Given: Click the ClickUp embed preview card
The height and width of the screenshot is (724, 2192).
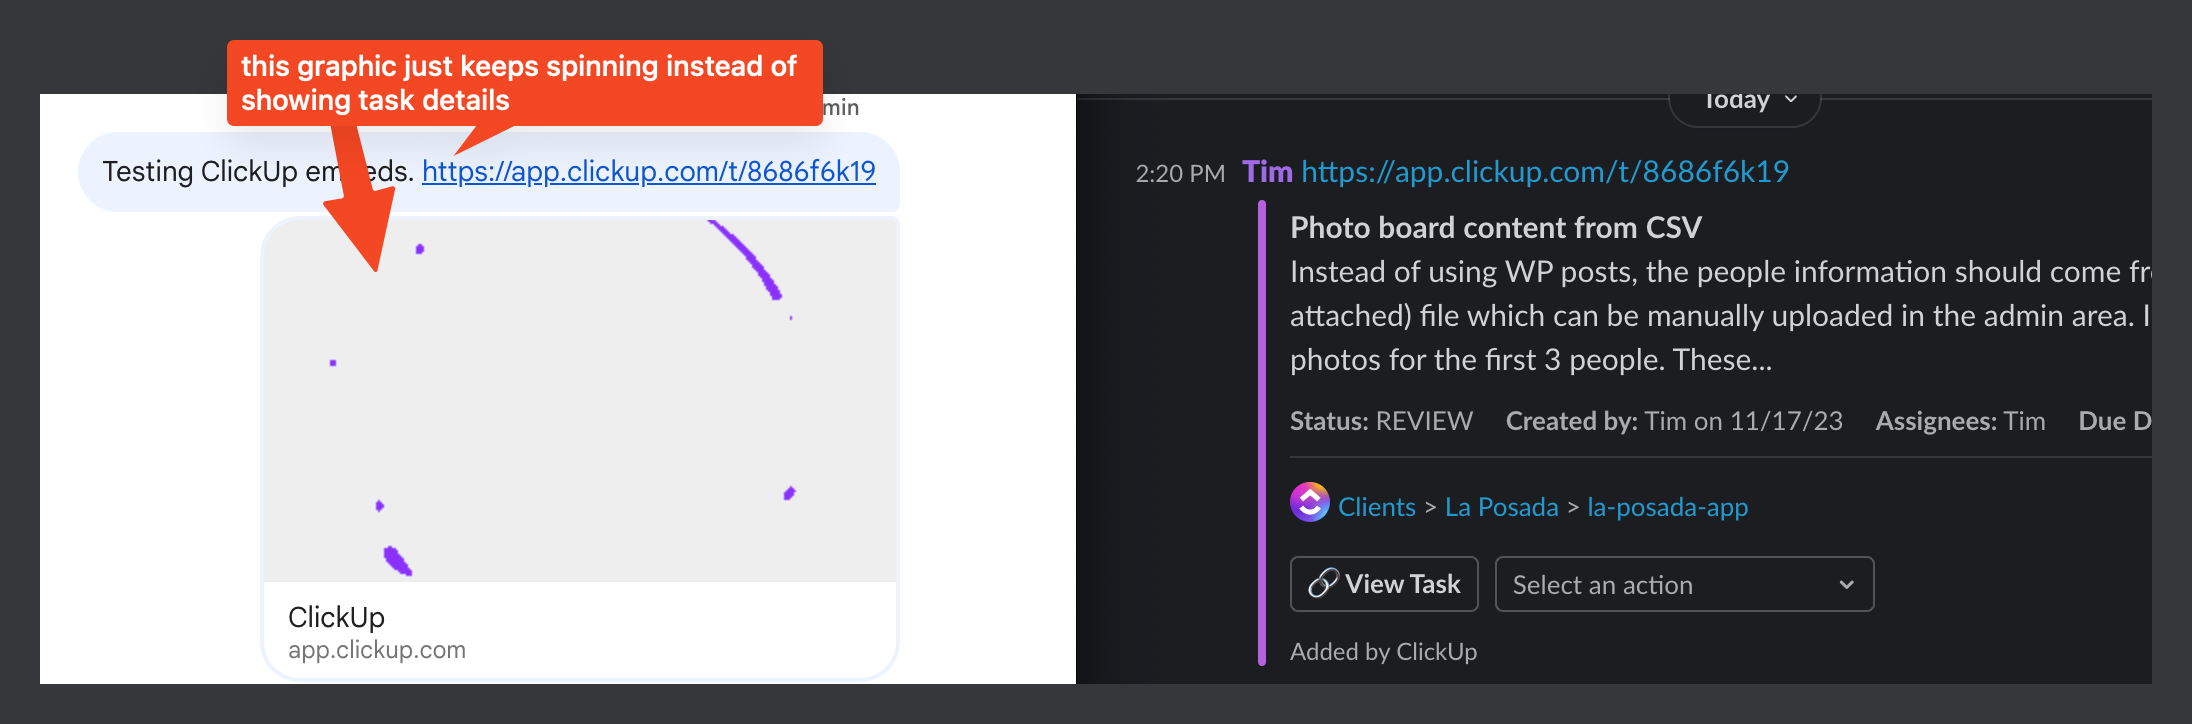Looking at the screenshot, I should point(580,445).
